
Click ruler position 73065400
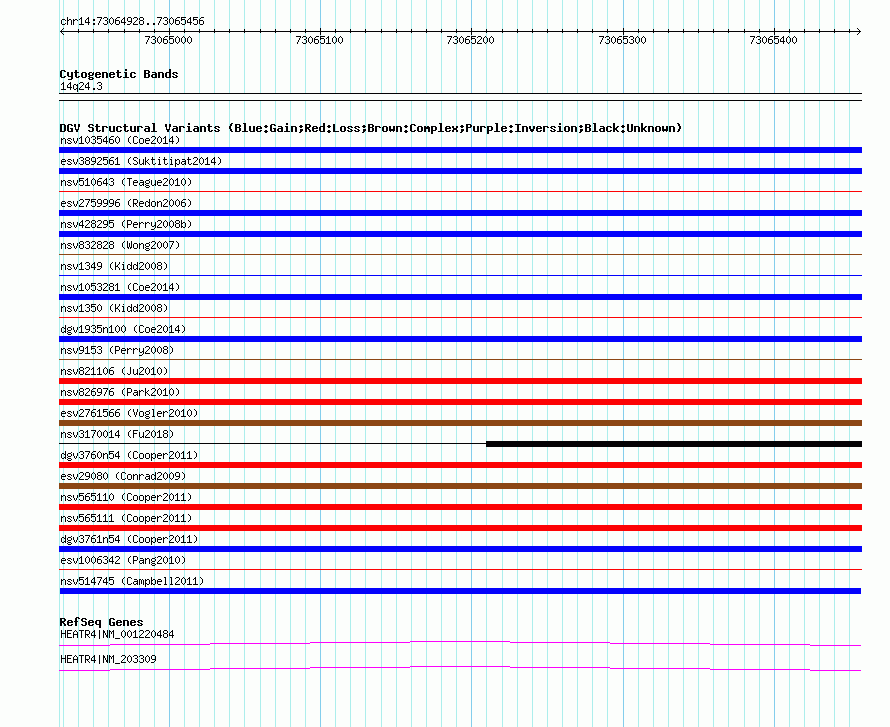[774, 40]
